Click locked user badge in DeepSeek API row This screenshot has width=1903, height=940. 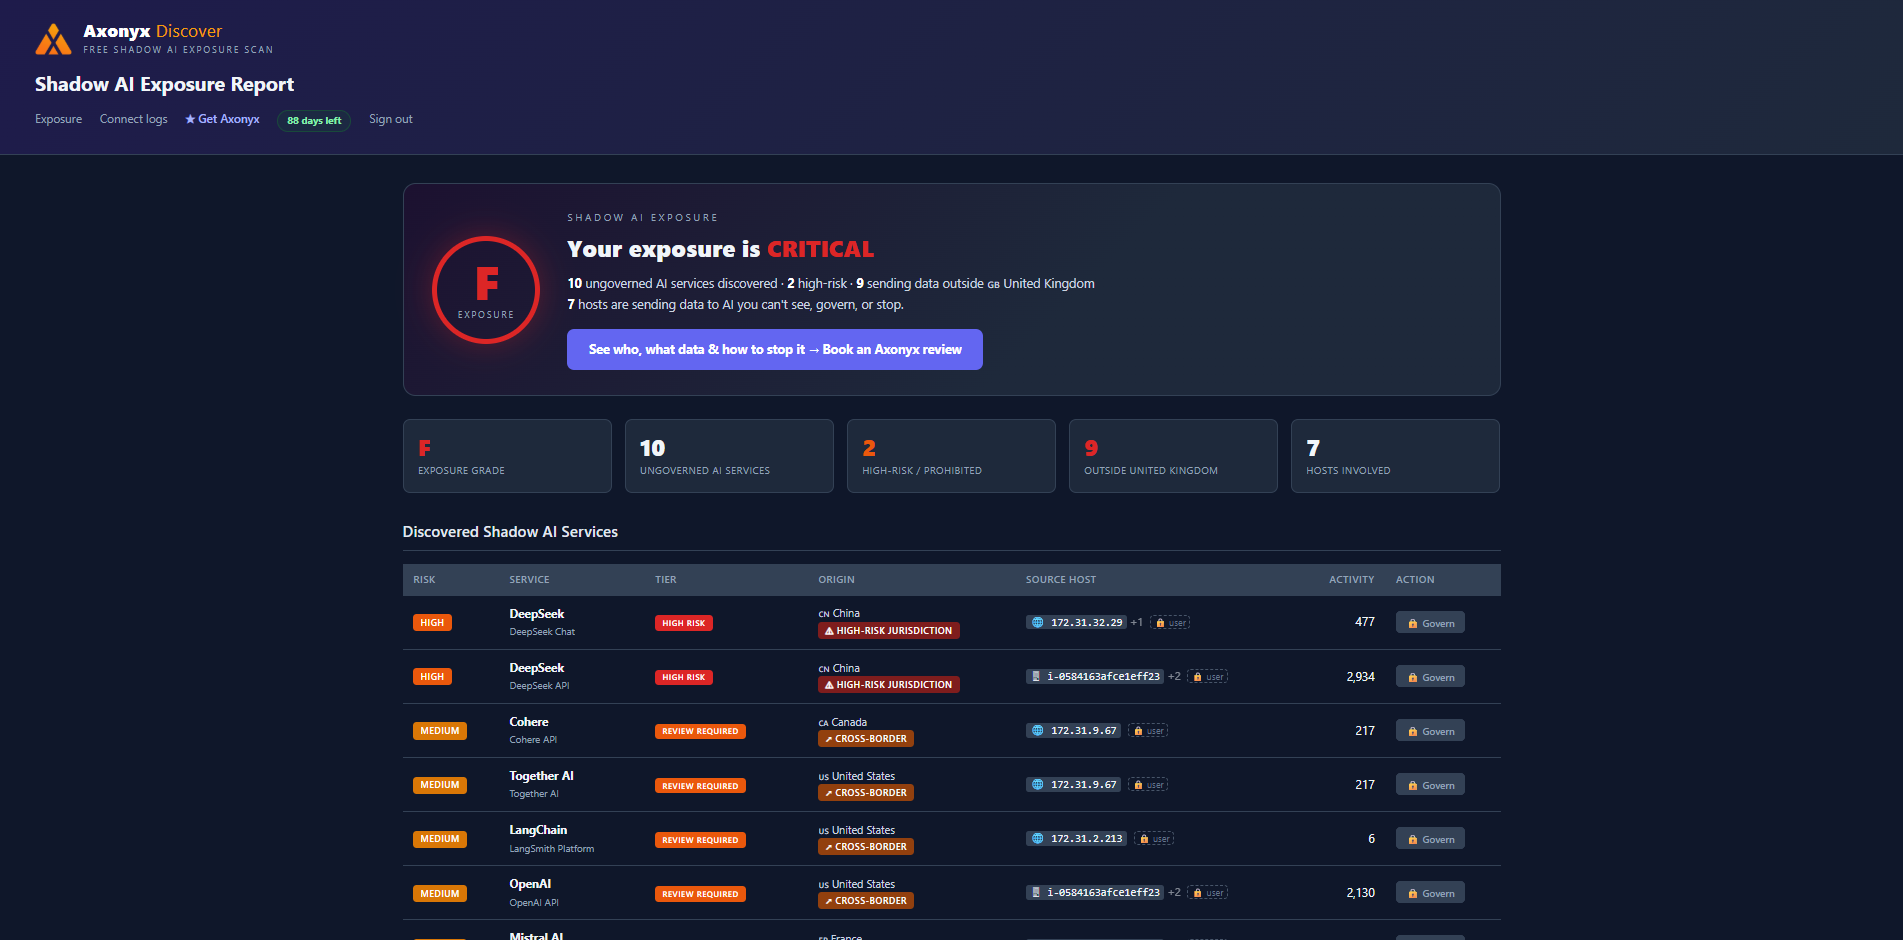[1207, 676]
